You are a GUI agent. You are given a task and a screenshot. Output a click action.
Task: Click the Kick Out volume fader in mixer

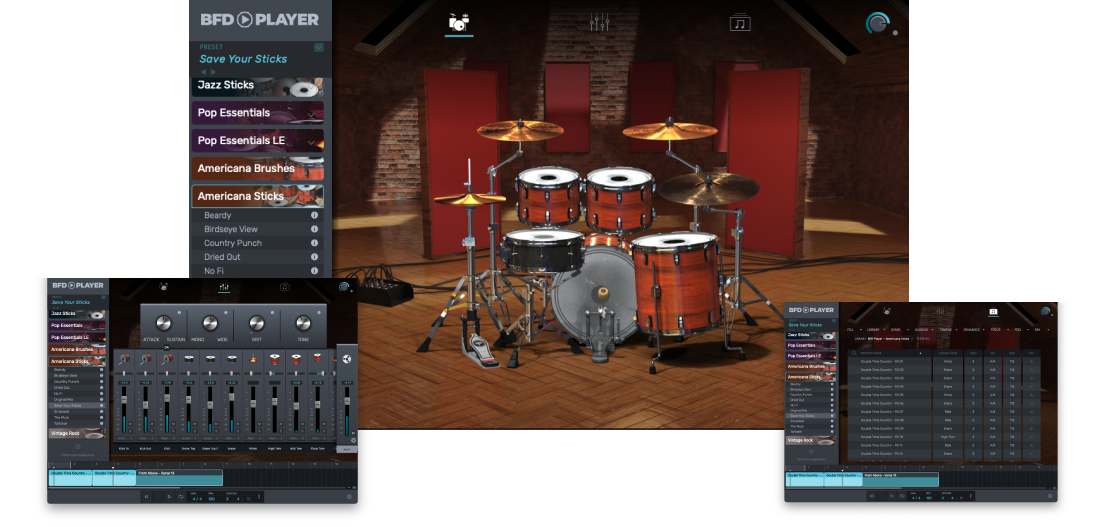click(145, 404)
